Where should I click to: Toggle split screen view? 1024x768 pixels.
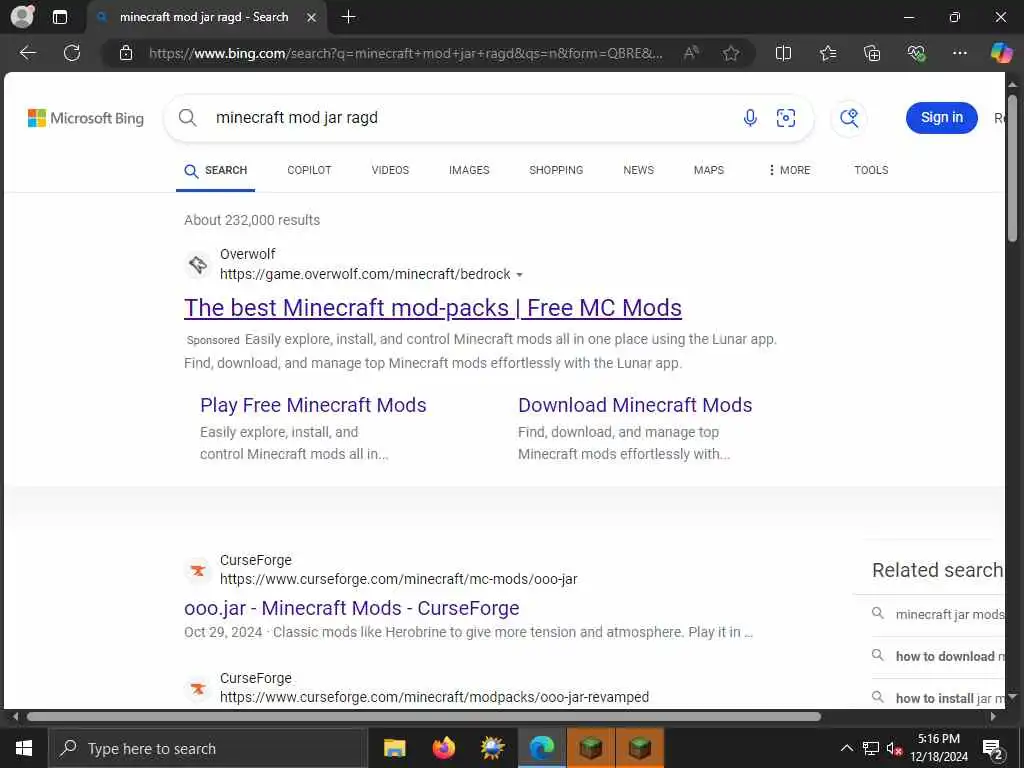[x=783, y=53]
